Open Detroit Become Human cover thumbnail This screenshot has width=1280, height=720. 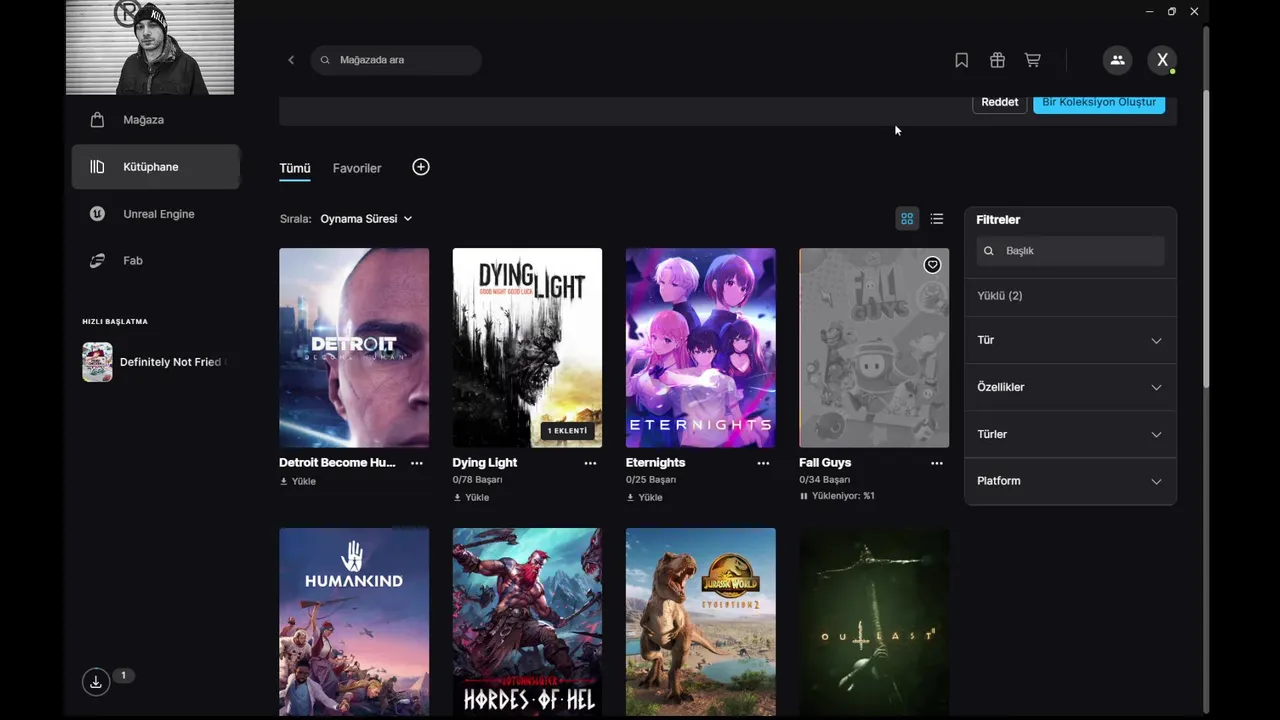click(354, 348)
